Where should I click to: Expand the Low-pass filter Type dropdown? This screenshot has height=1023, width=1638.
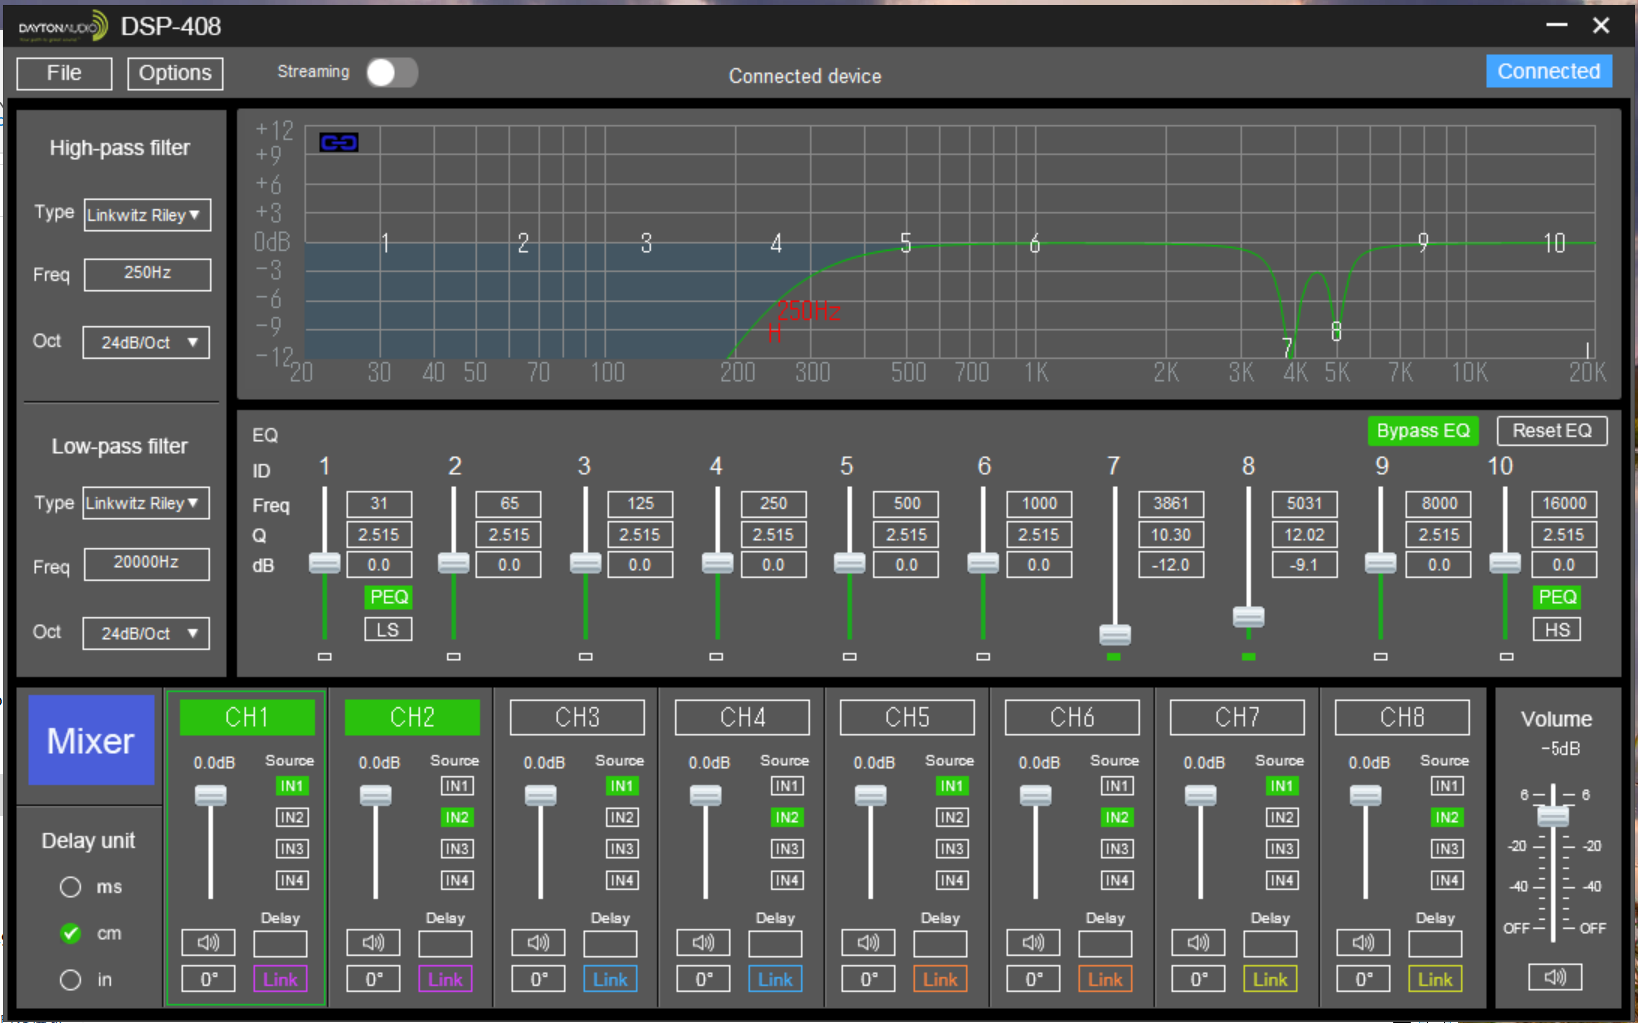tap(147, 503)
